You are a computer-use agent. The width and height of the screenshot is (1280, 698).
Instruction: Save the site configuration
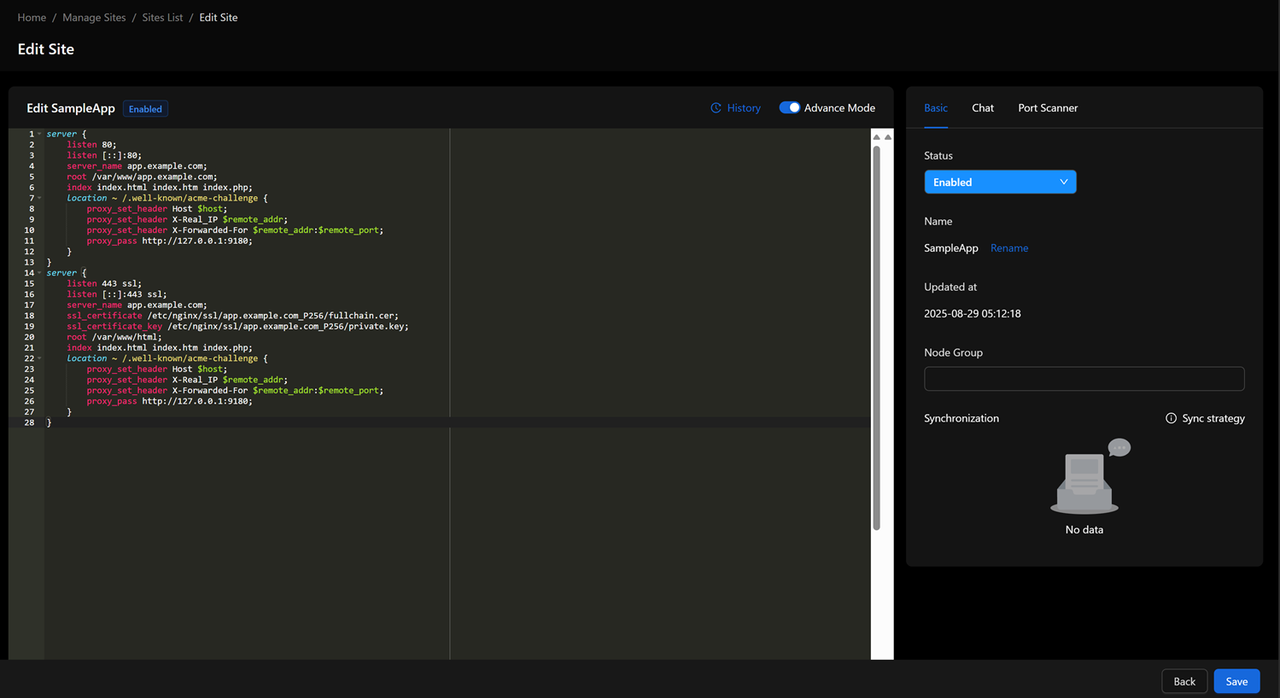[x=1236, y=681]
